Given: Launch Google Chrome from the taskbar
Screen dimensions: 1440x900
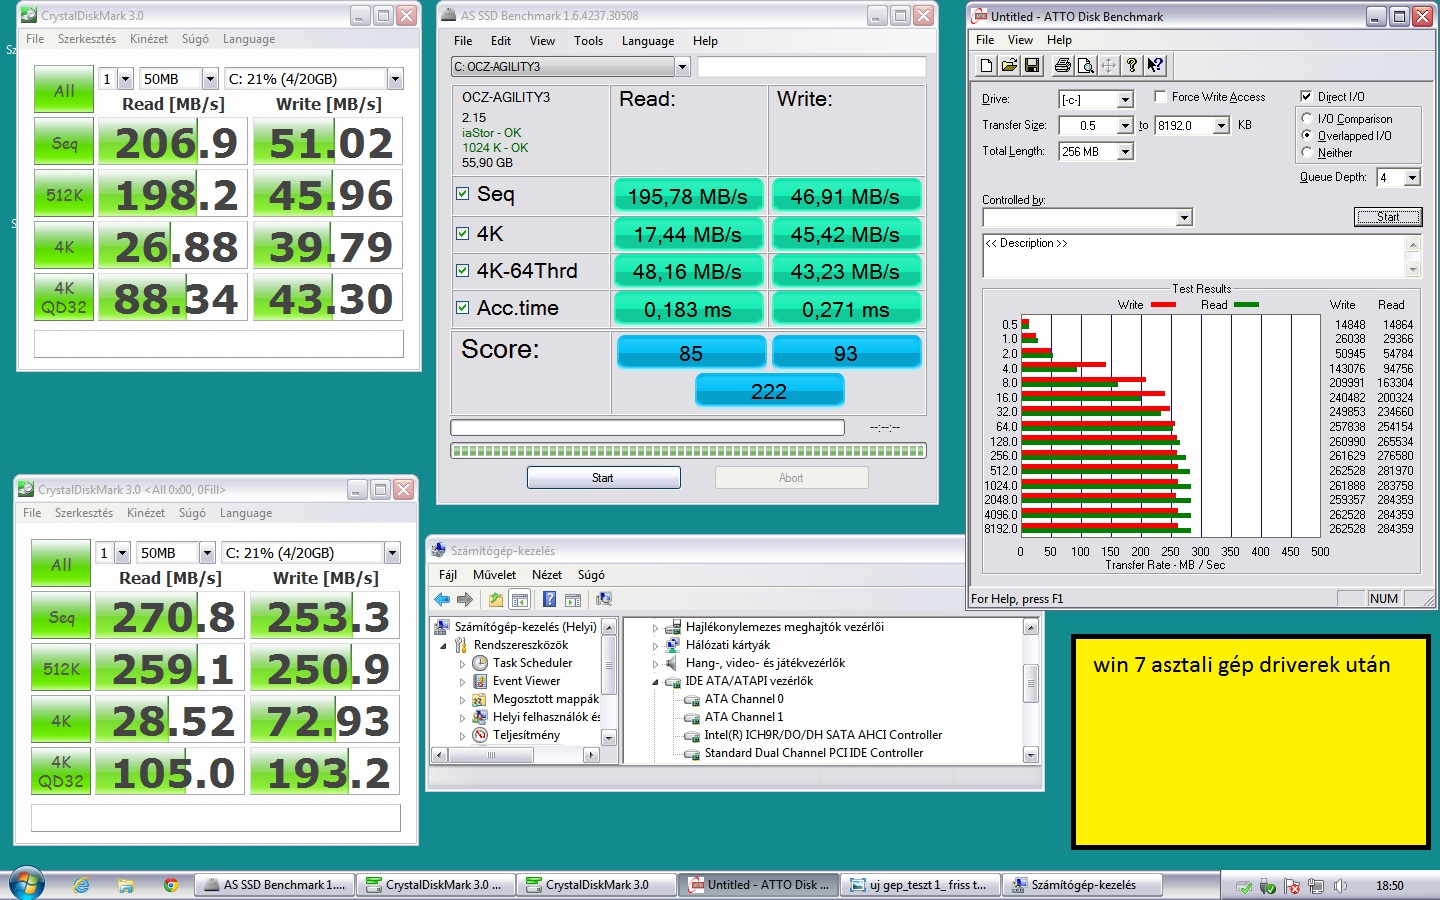Looking at the screenshot, I should tap(171, 885).
